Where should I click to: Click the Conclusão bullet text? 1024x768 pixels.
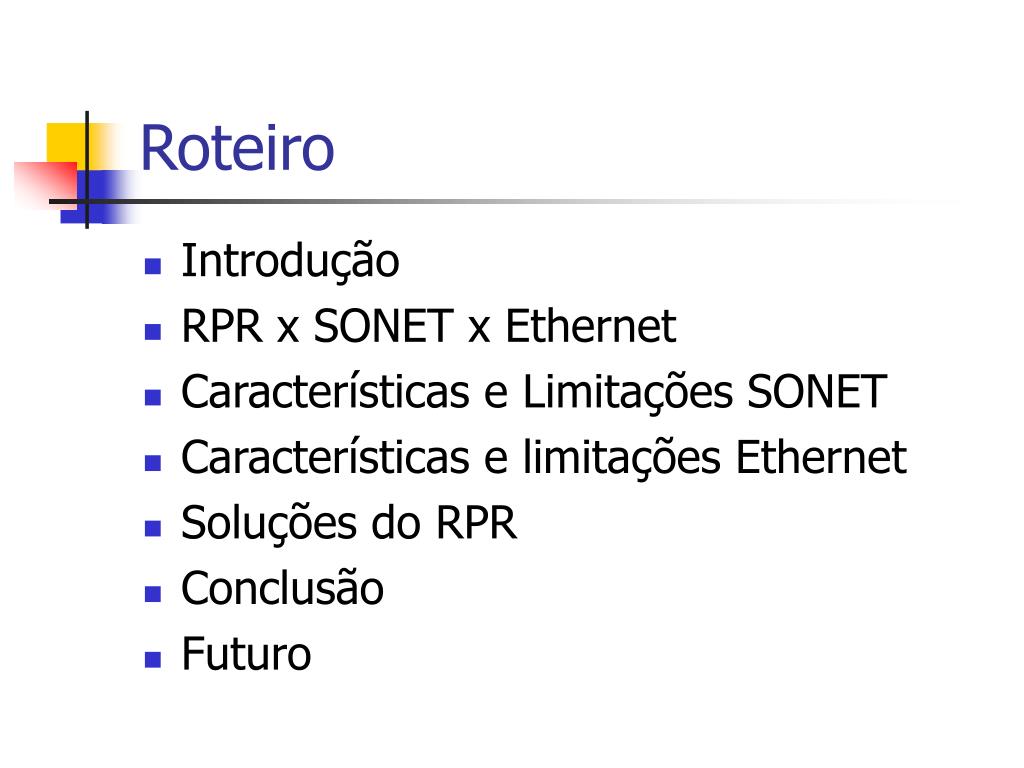click(282, 588)
